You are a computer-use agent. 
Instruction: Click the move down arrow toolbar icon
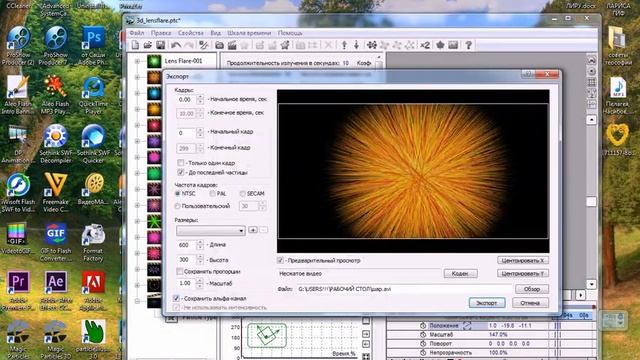356,45
